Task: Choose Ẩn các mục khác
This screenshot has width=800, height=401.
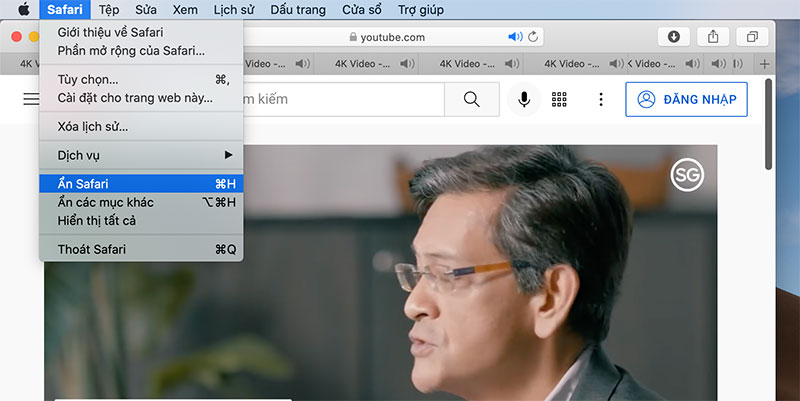Action: [x=141, y=202]
